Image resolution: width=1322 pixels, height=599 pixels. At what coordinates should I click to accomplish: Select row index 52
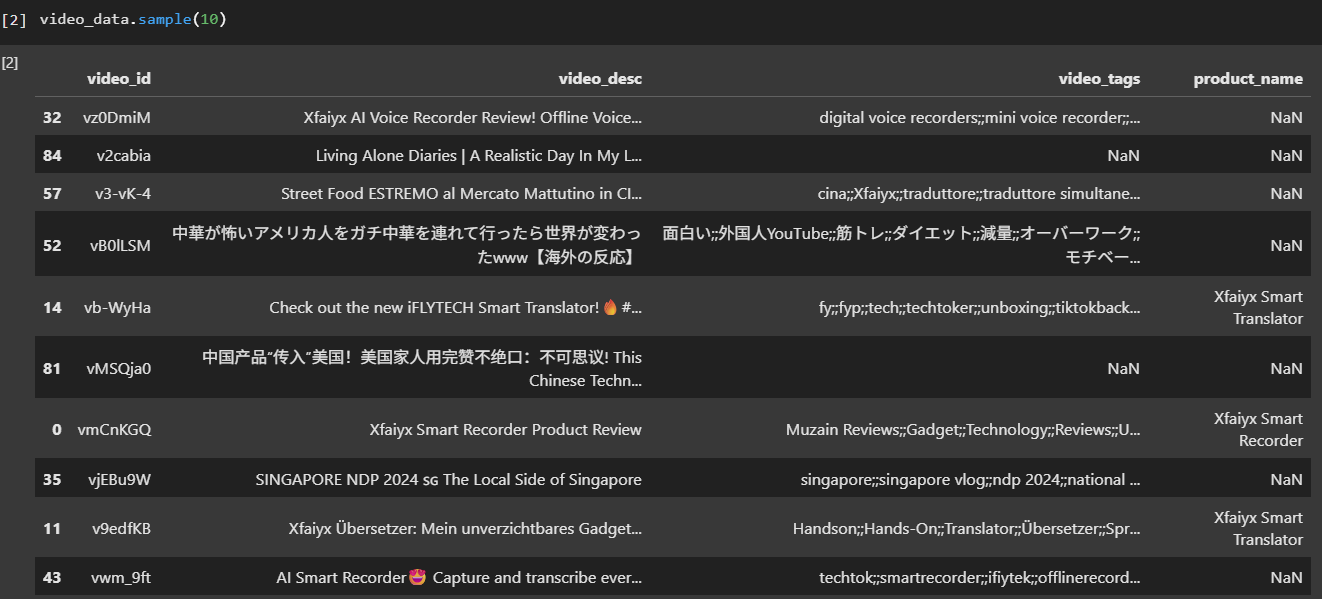point(52,246)
